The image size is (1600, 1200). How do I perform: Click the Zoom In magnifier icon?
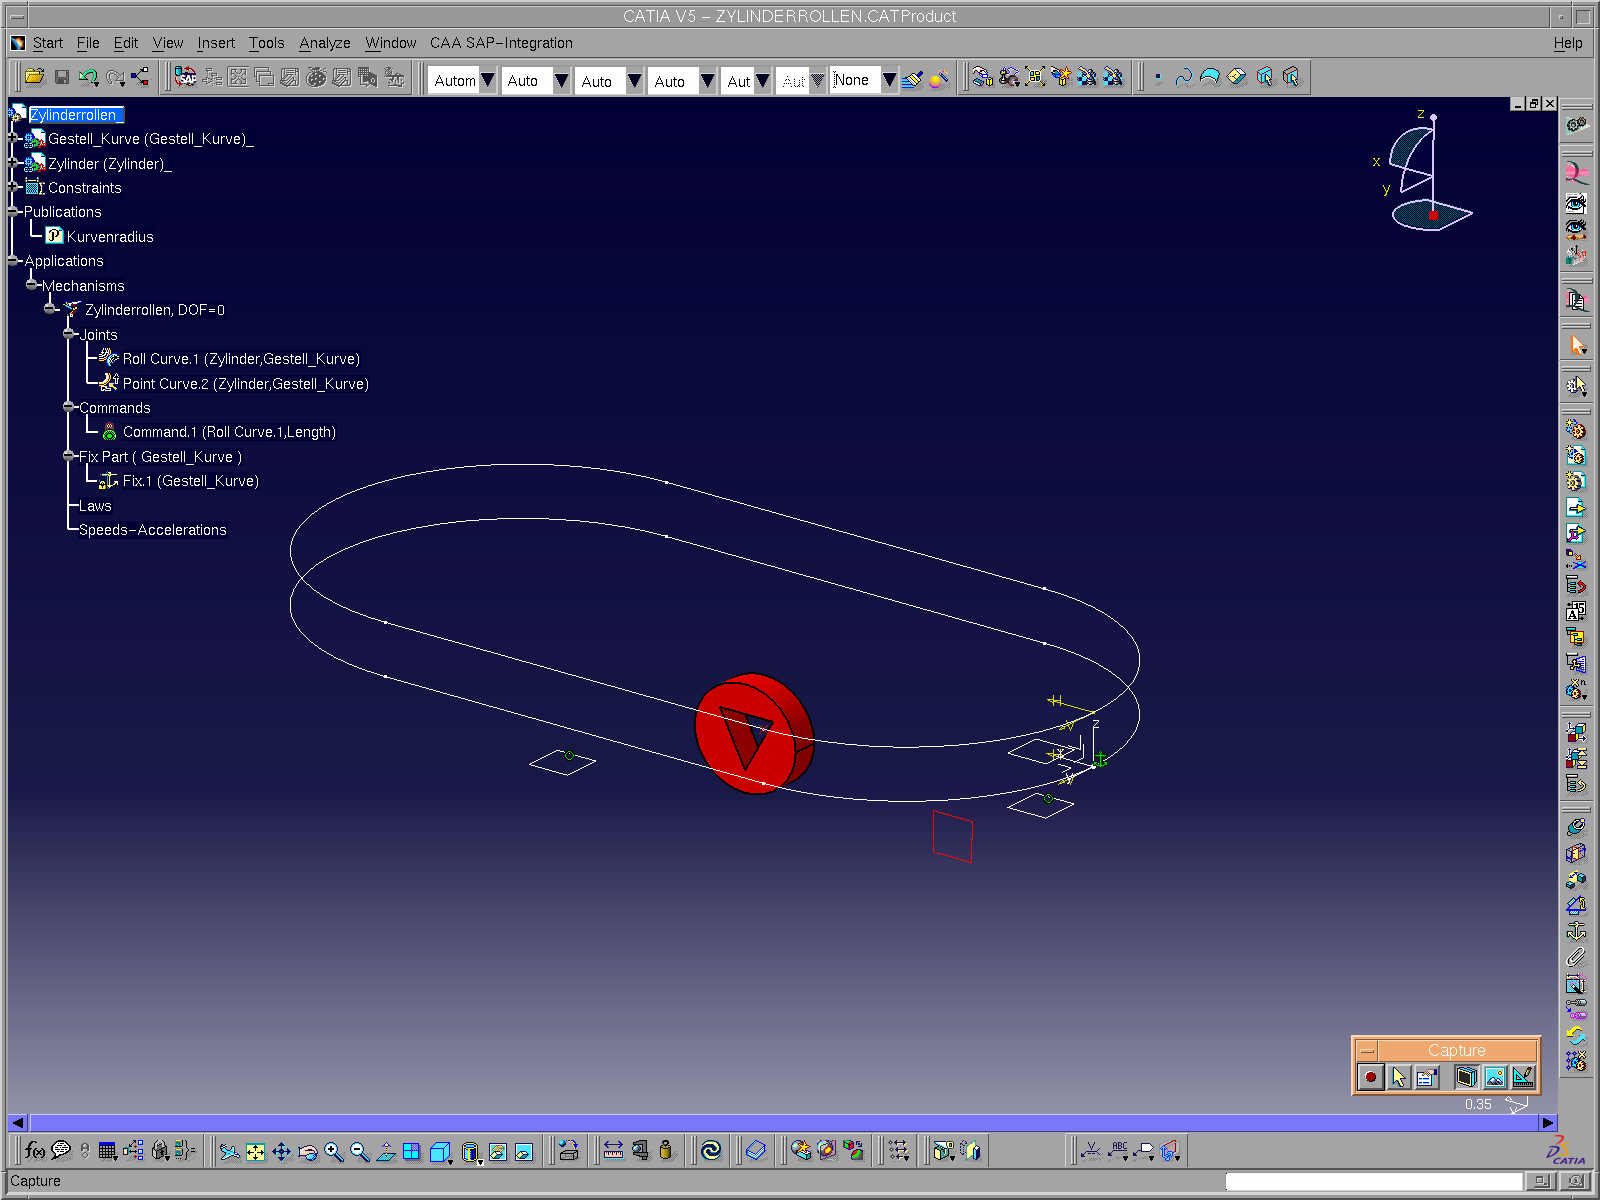(x=334, y=1152)
